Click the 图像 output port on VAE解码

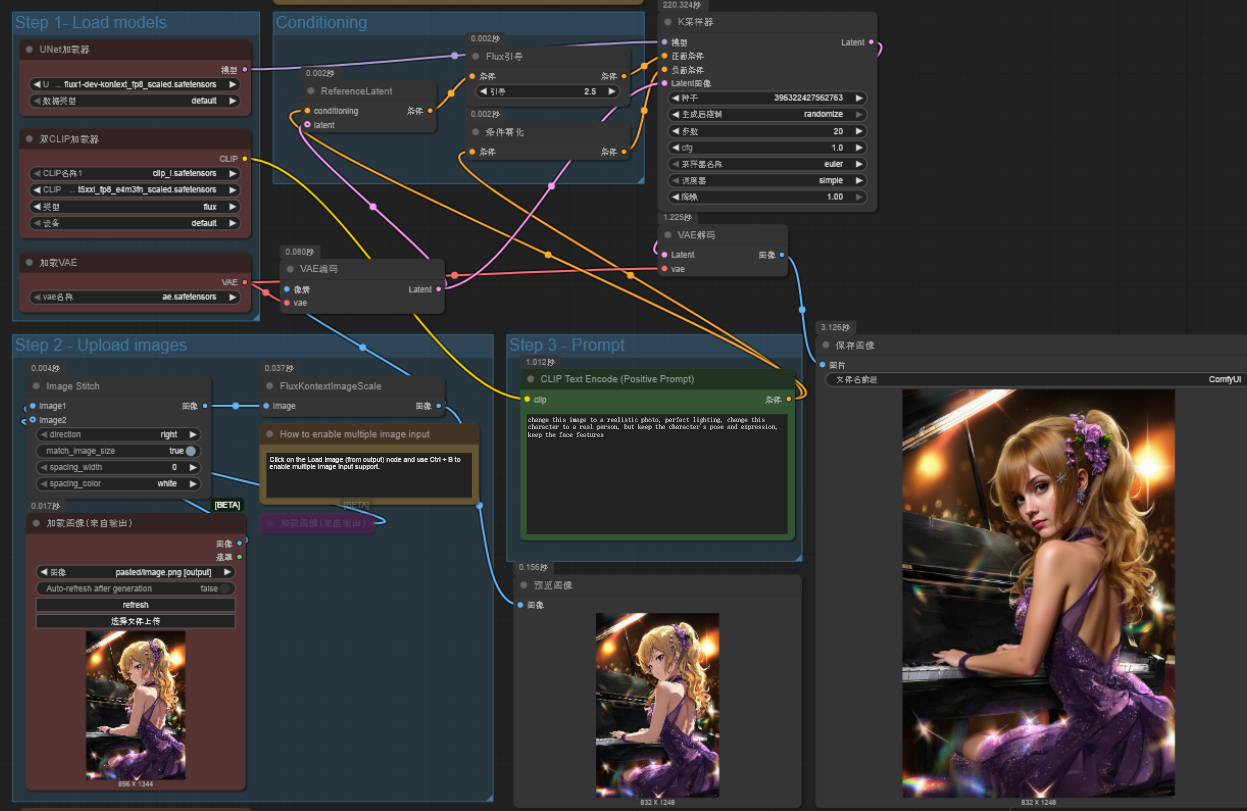click(x=781, y=255)
